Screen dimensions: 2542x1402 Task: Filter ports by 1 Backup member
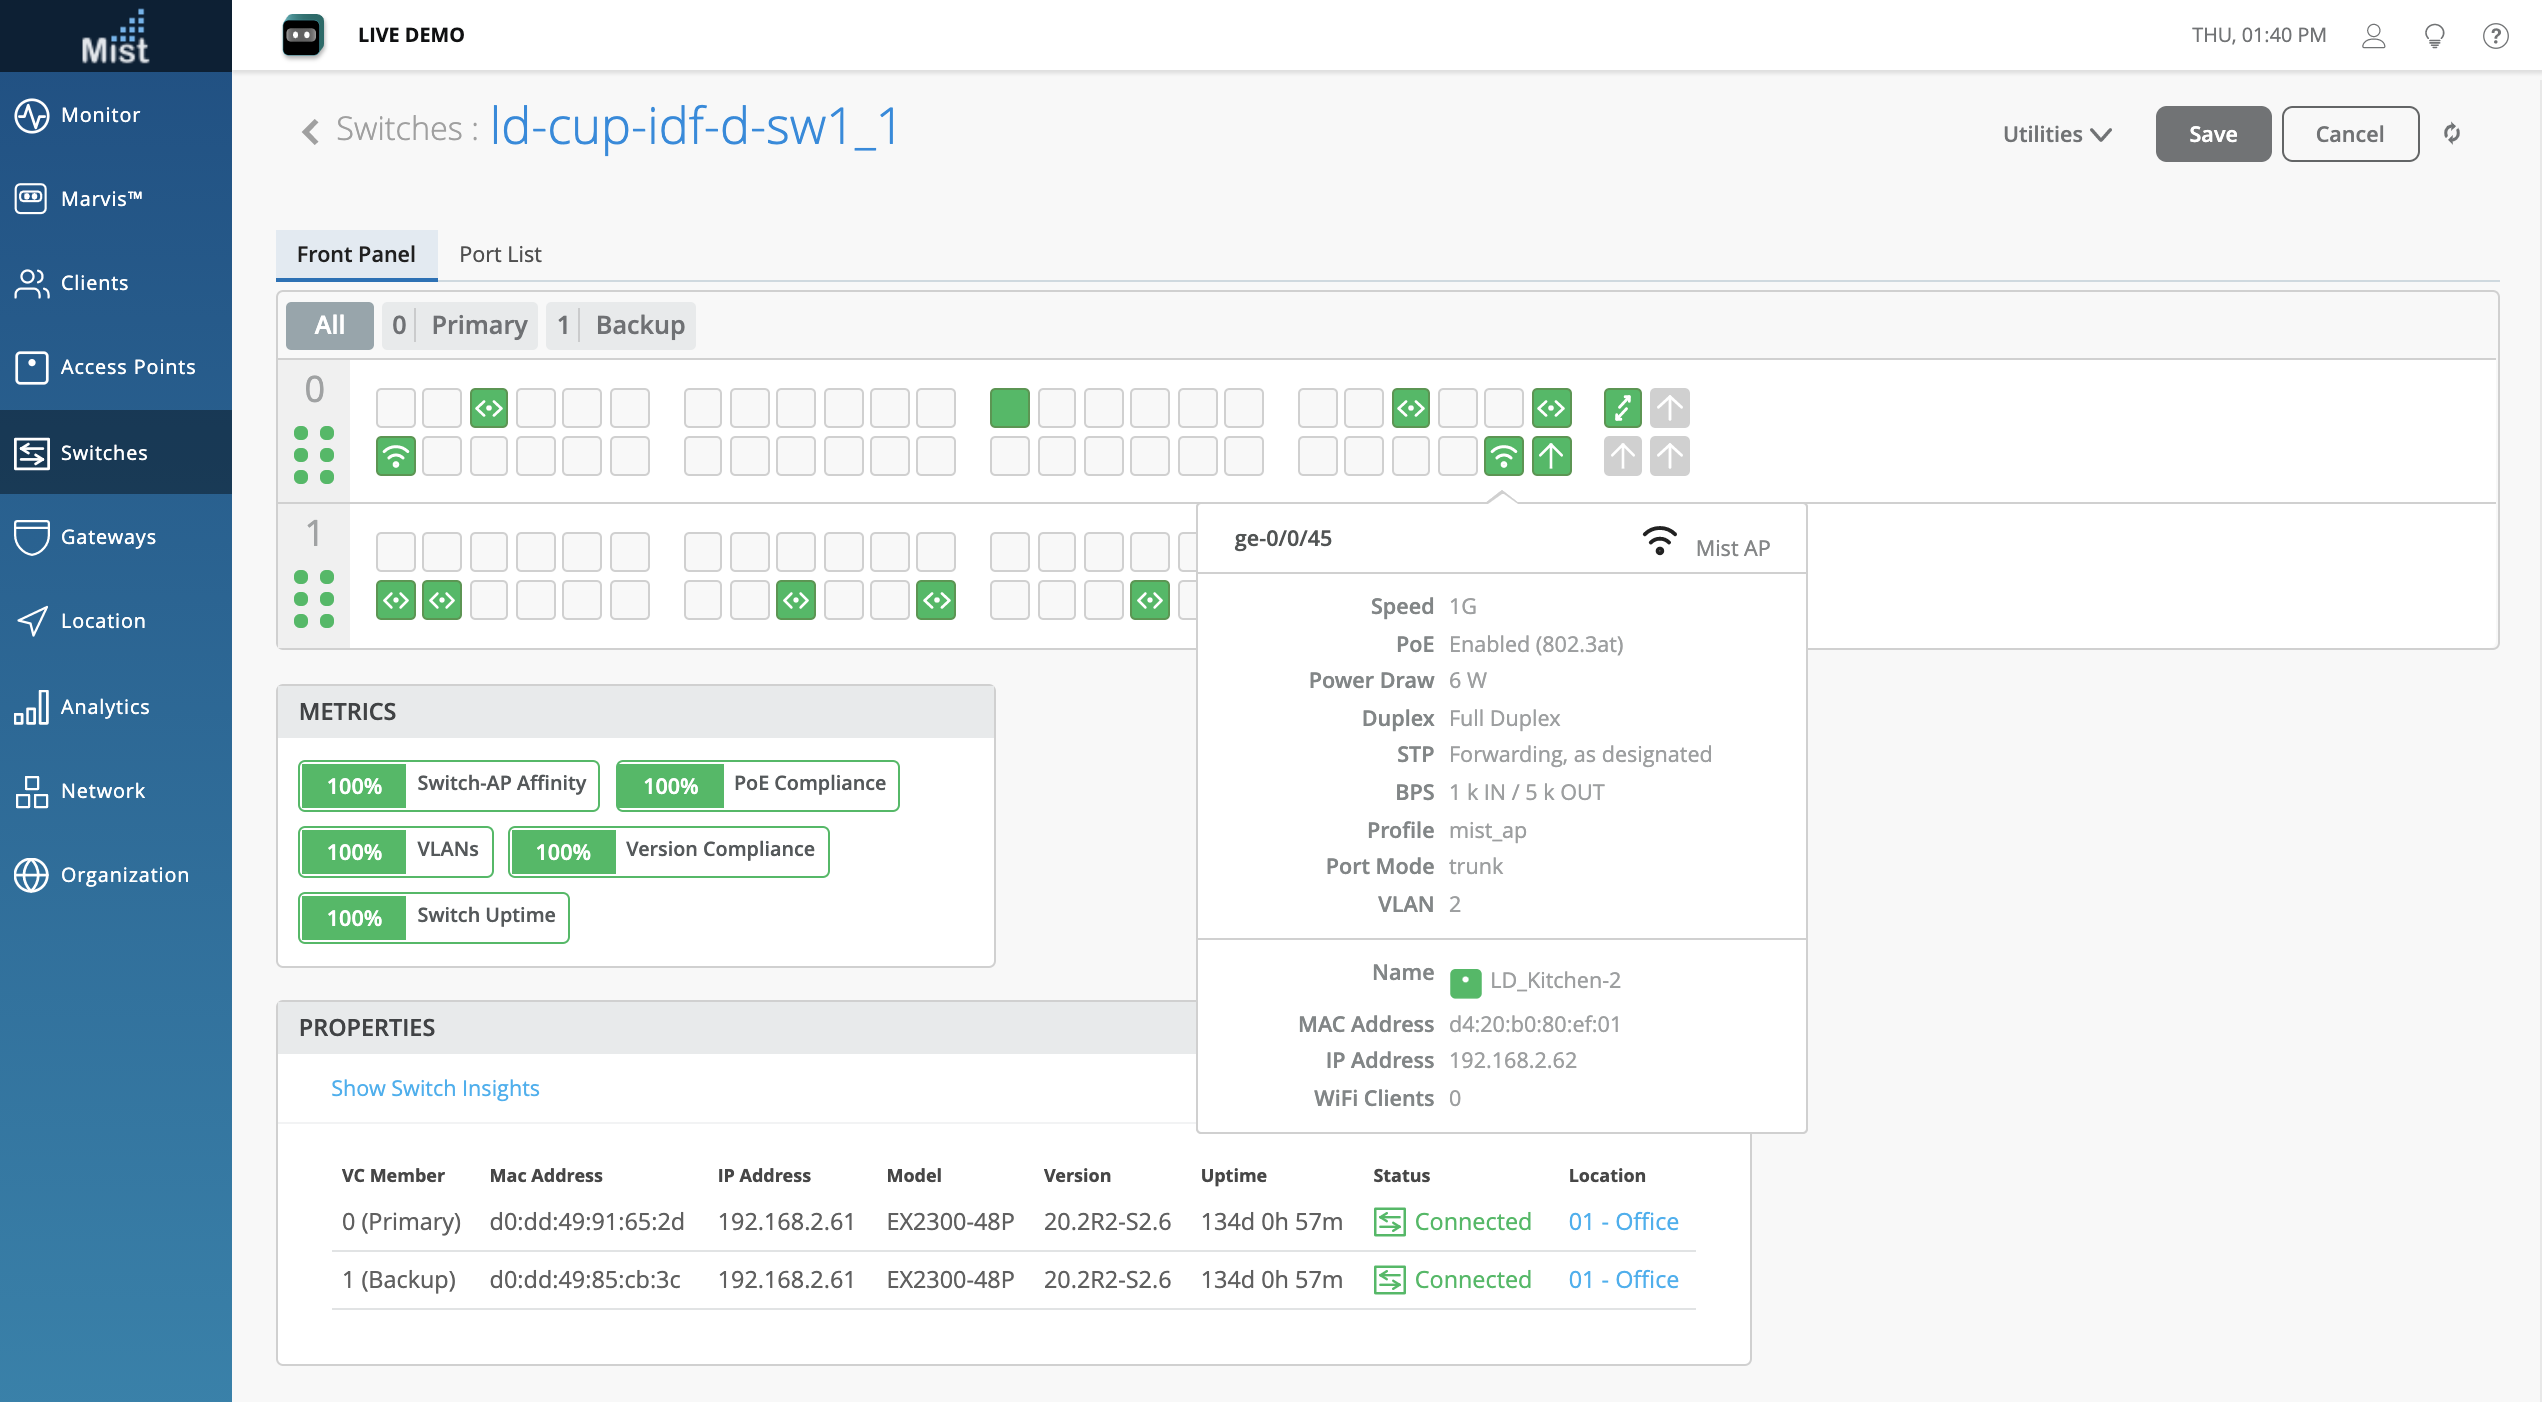pyautogui.click(x=620, y=325)
